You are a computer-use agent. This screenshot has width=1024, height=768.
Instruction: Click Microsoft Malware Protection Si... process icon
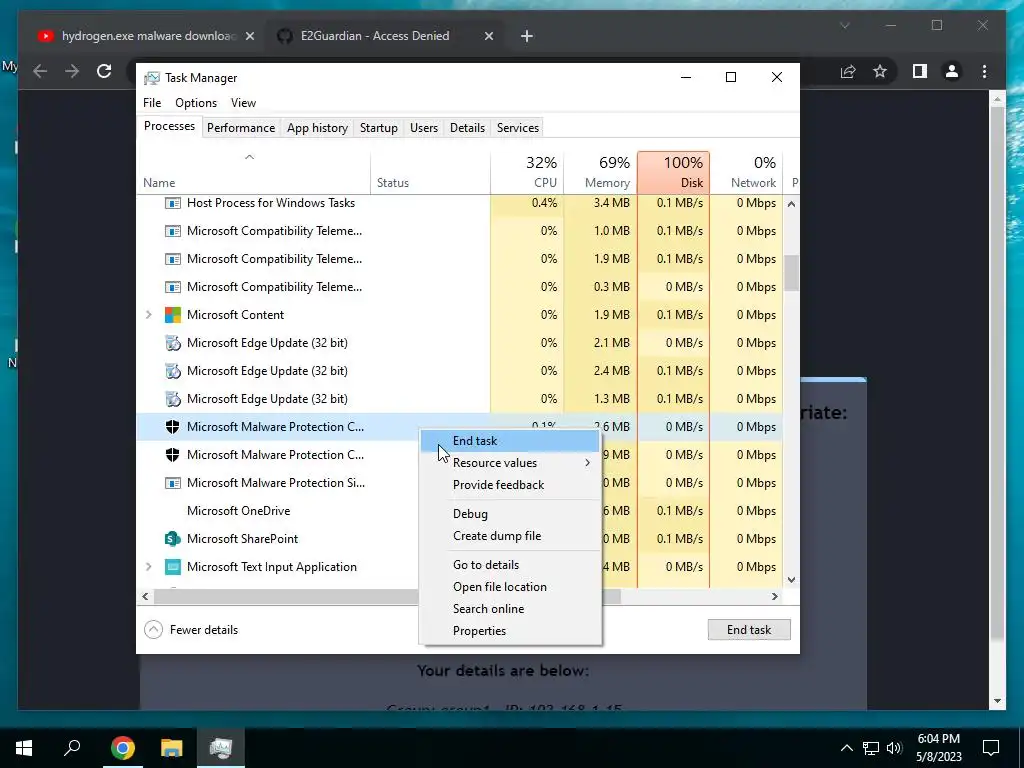tap(172, 483)
